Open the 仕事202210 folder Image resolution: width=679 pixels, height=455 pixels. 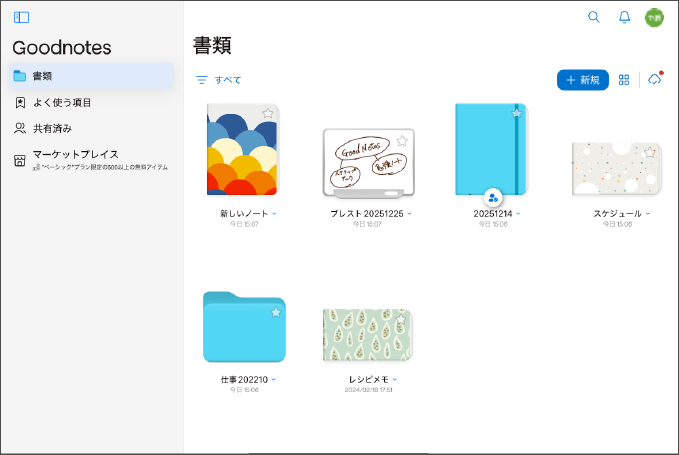click(244, 327)
